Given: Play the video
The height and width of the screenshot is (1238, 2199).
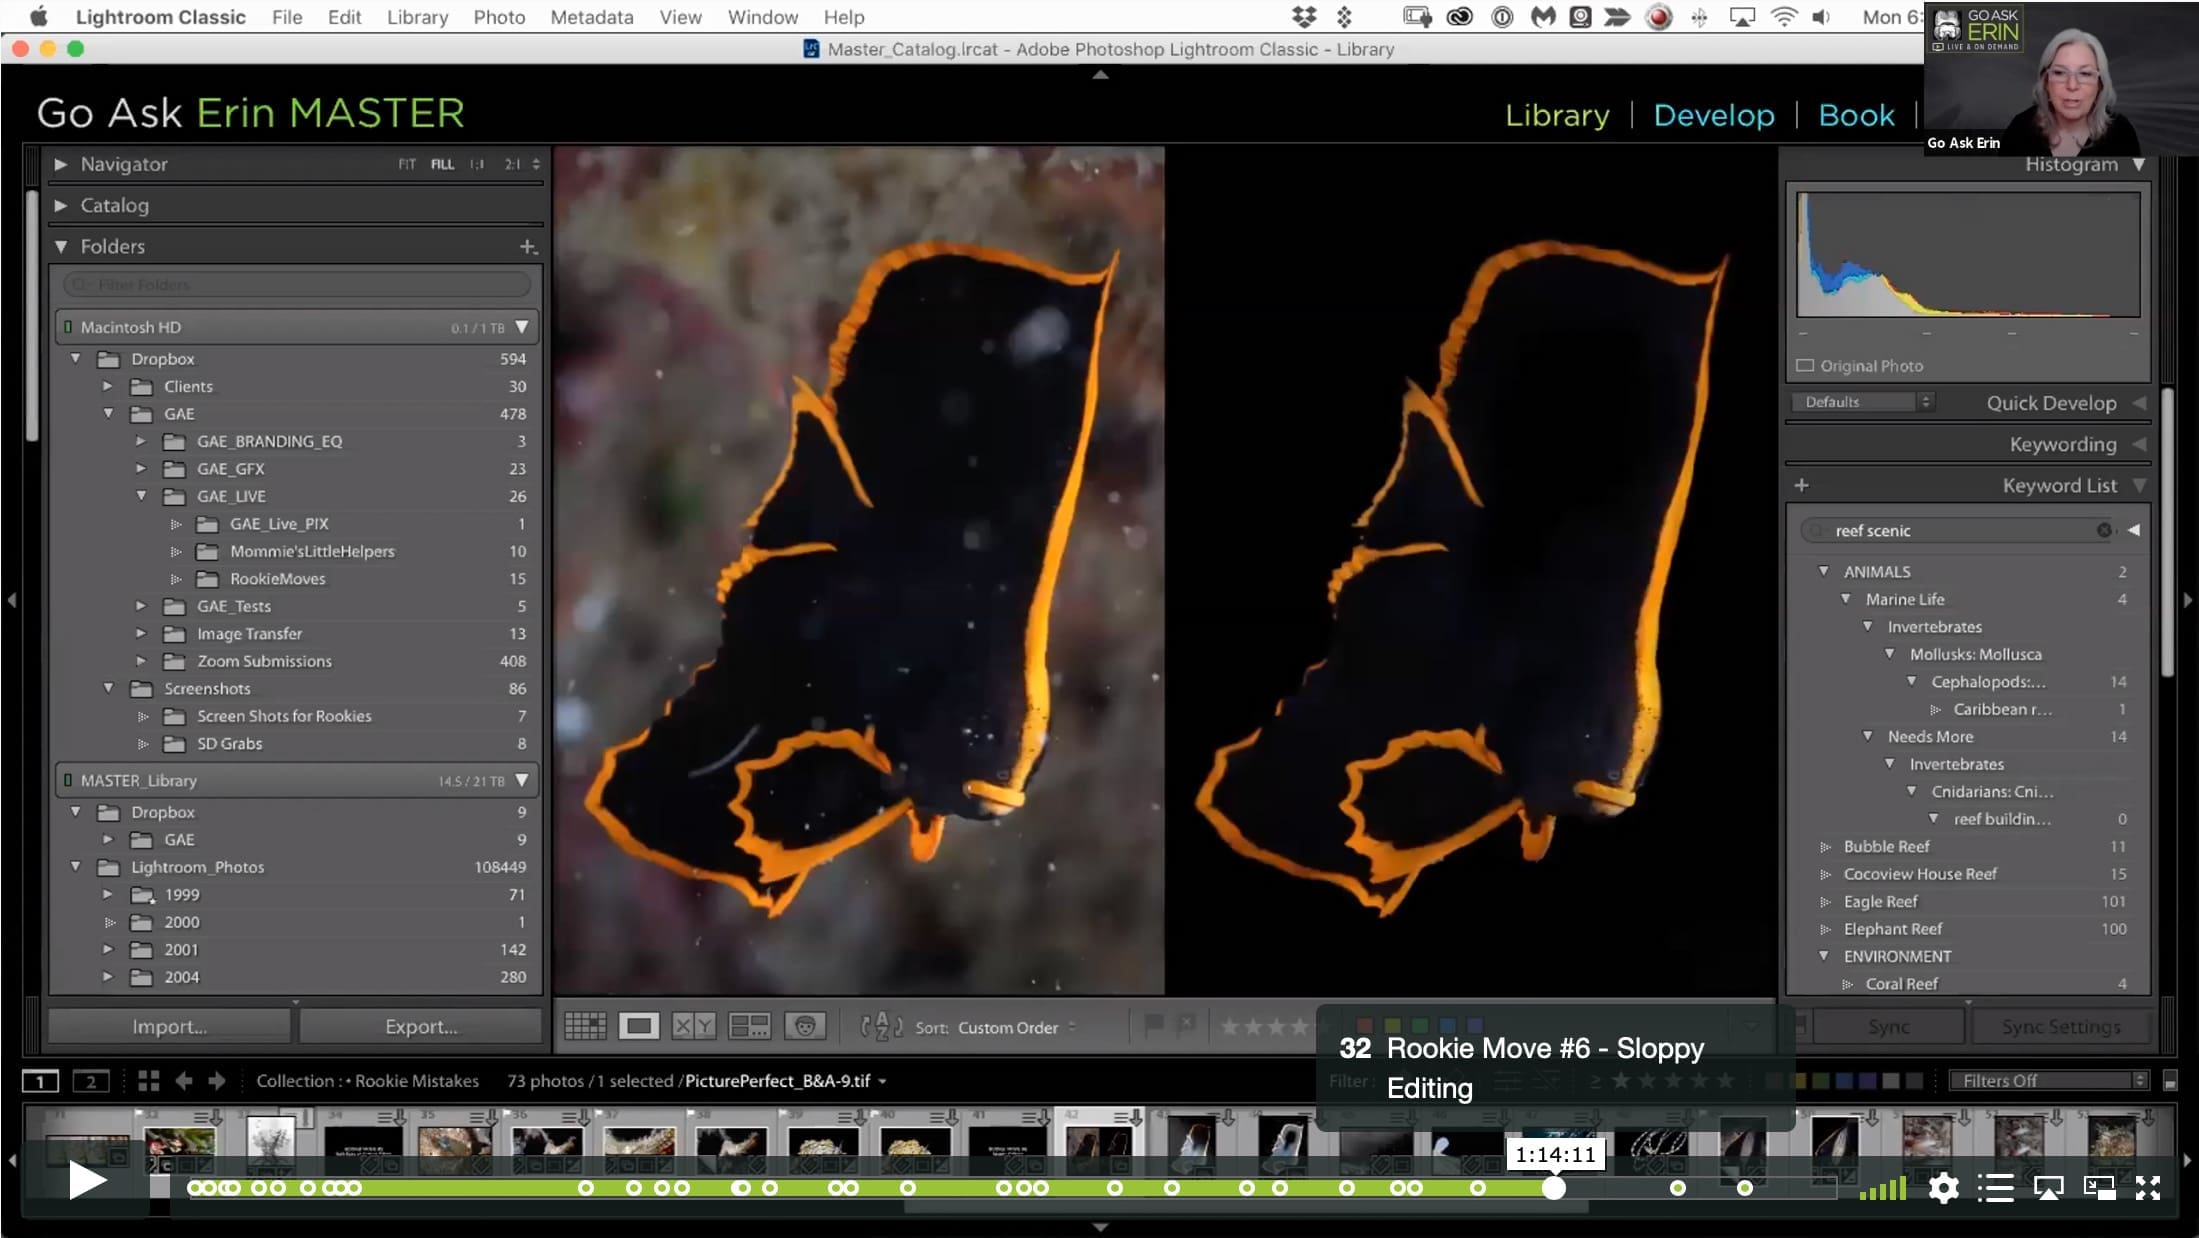Looking at the screenshot, I should tap(87, 1182).
